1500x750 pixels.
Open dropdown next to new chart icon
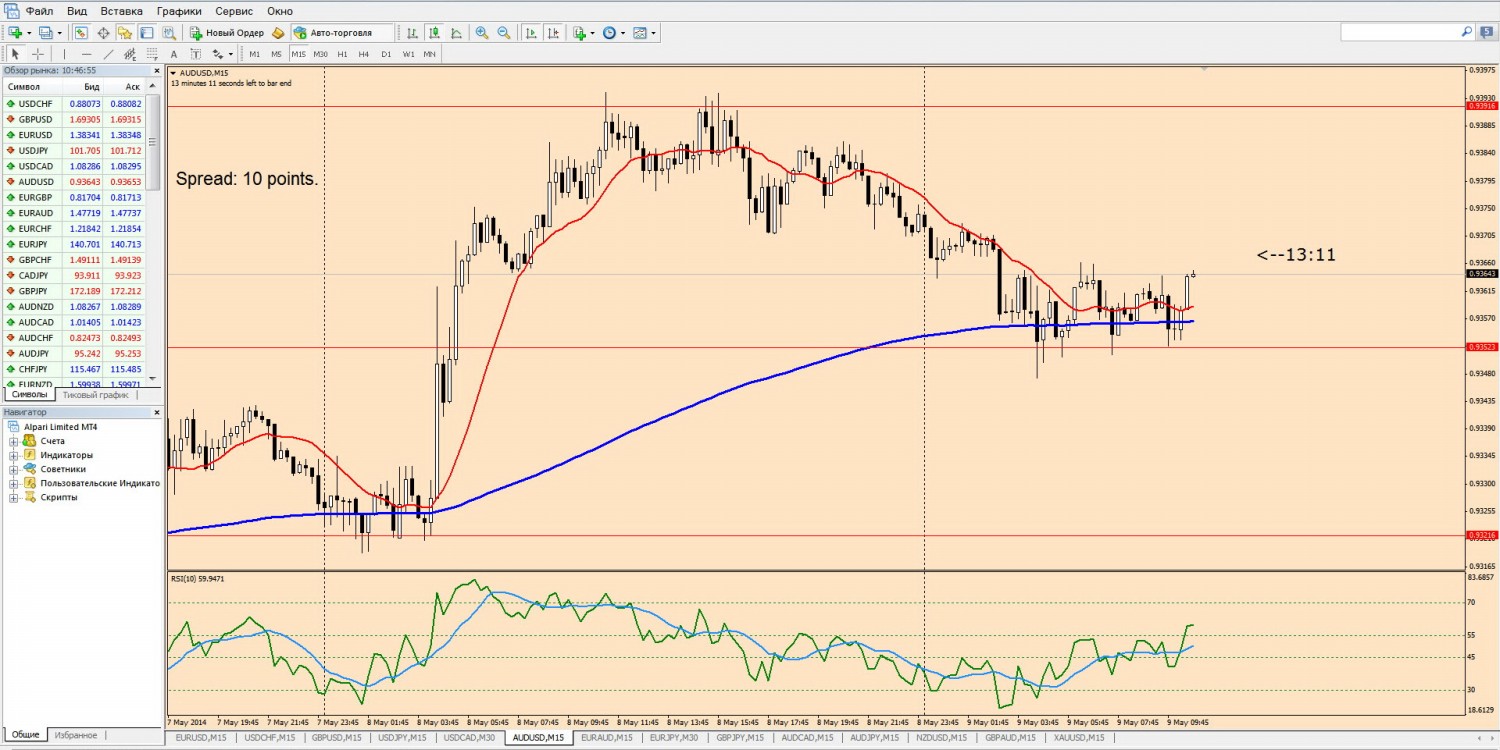29,33
